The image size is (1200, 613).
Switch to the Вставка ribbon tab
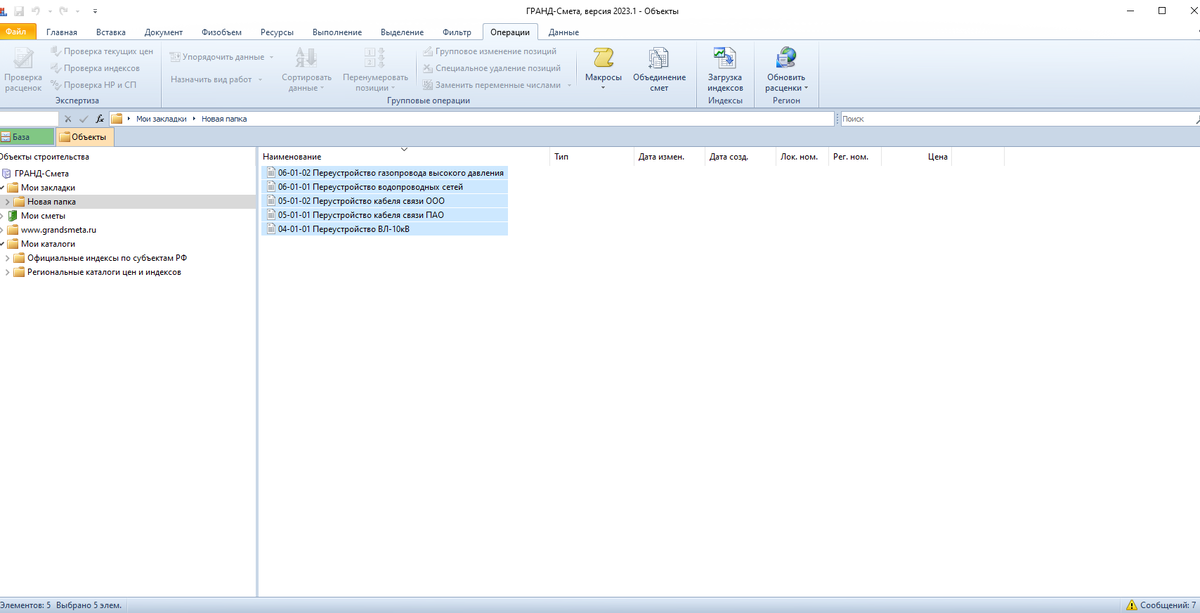[111, 32]
